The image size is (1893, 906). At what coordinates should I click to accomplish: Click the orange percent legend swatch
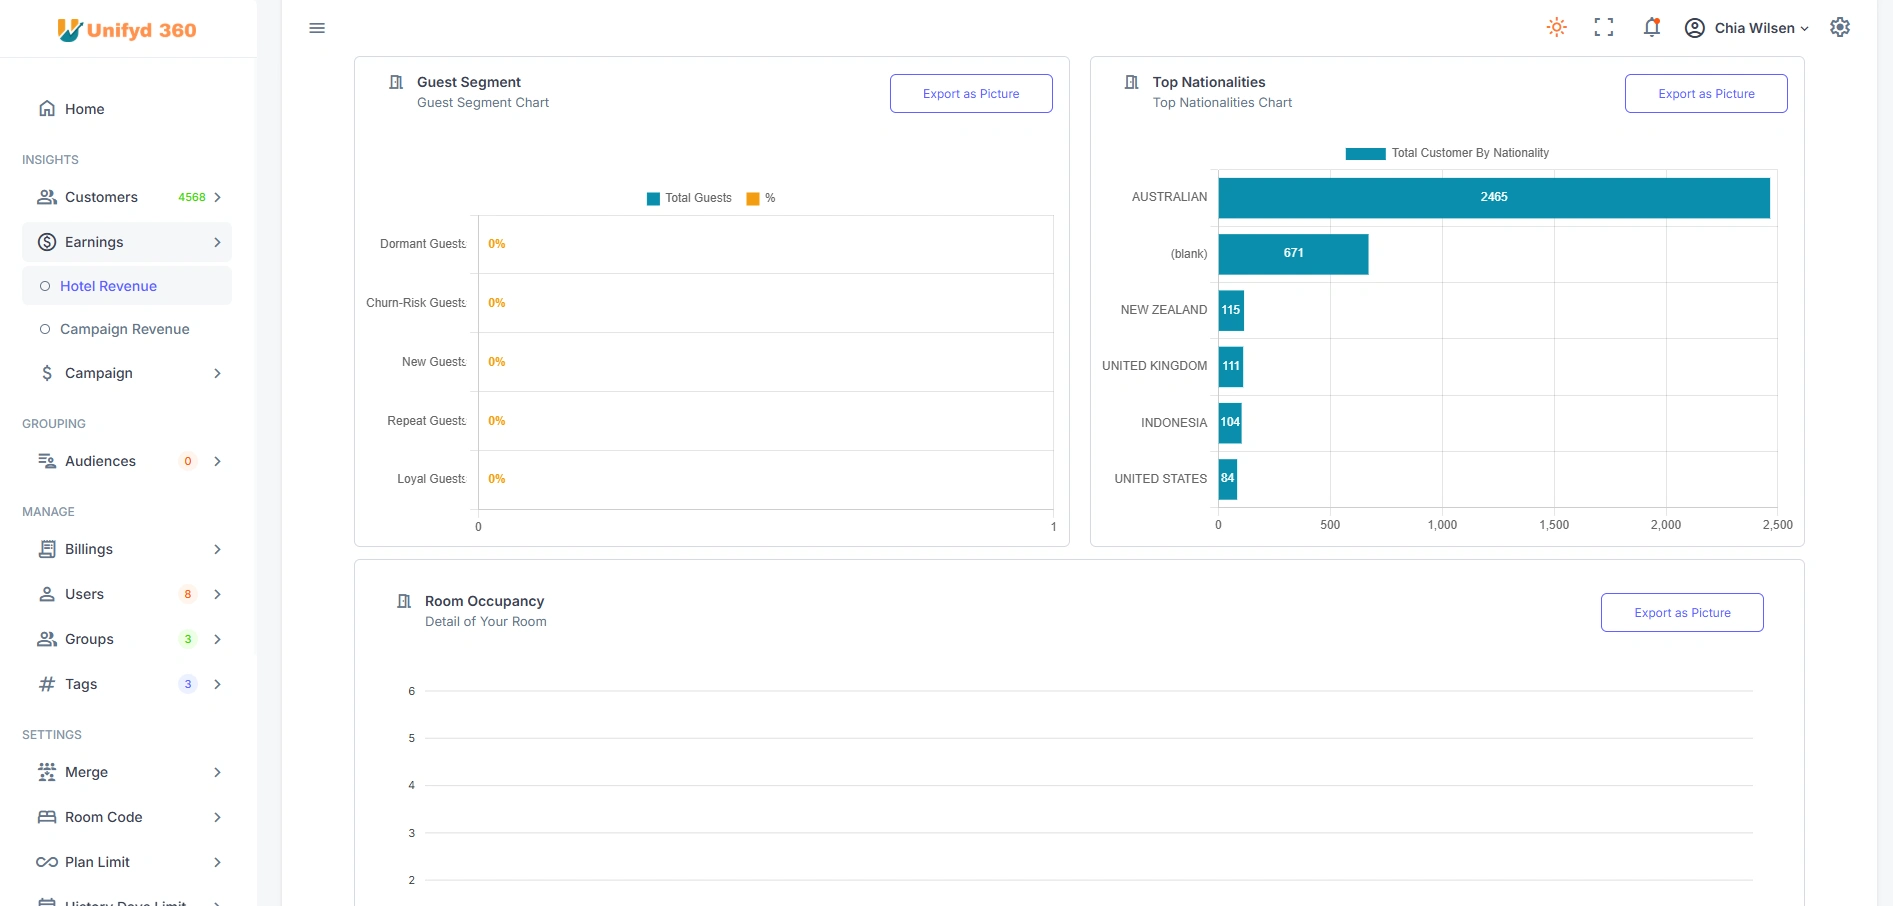click(753, 198)
